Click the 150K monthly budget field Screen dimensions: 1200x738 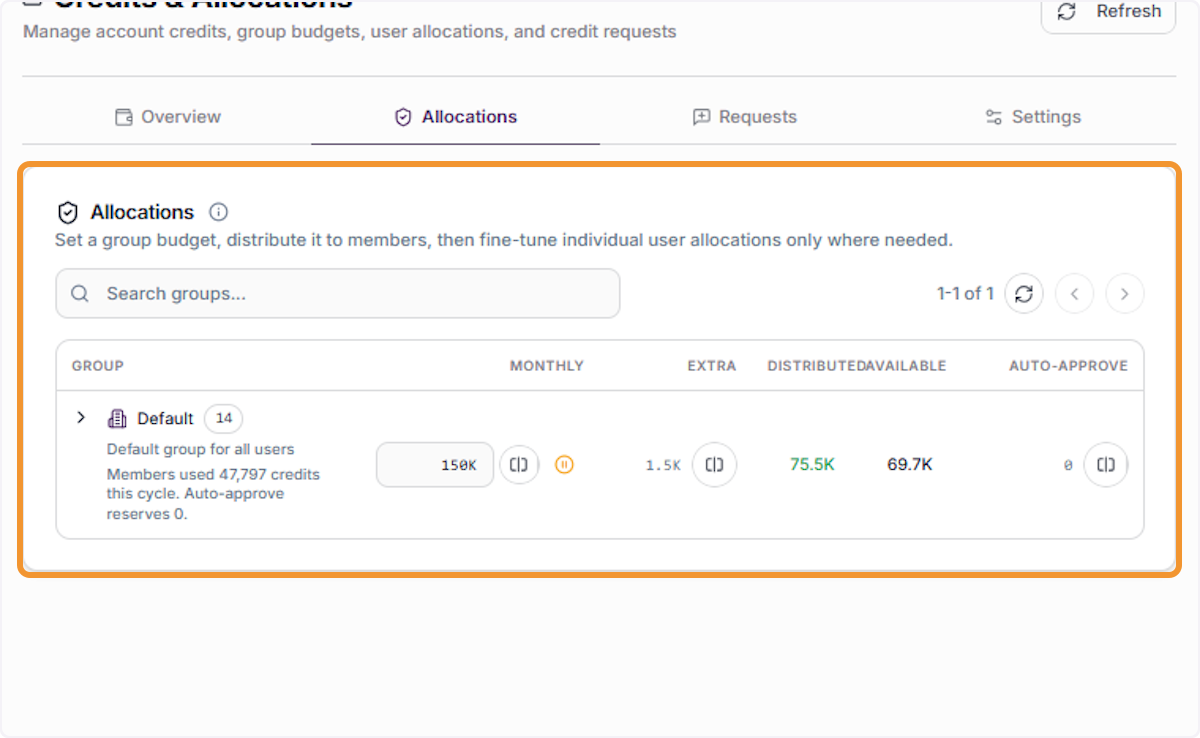pyautogui.click(x=435, y=465)
